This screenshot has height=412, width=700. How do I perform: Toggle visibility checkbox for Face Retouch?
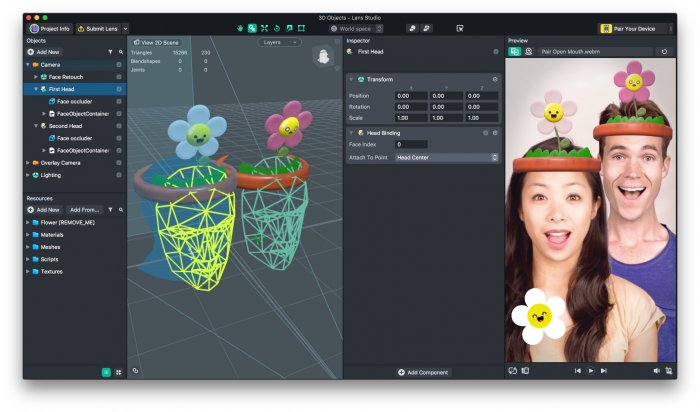coord(119,76)
